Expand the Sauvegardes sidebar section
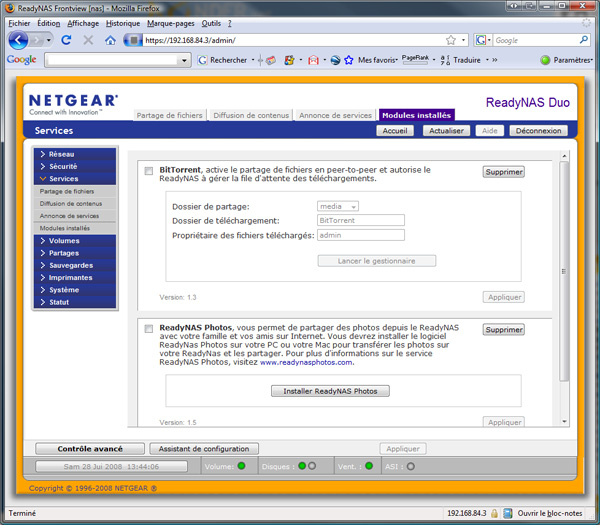The width and height of the screenshot is (600, 525). pyautogui.click(x=75, y=265)
